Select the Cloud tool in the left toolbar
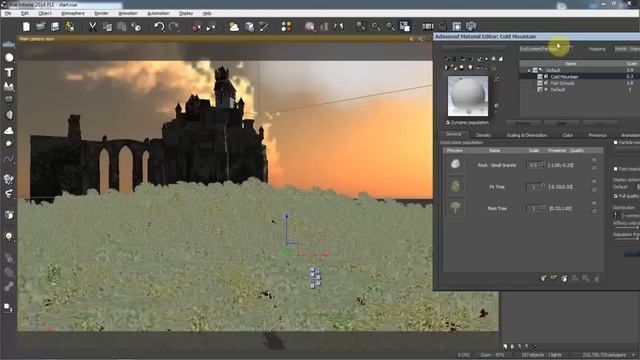 coord(9,131)
